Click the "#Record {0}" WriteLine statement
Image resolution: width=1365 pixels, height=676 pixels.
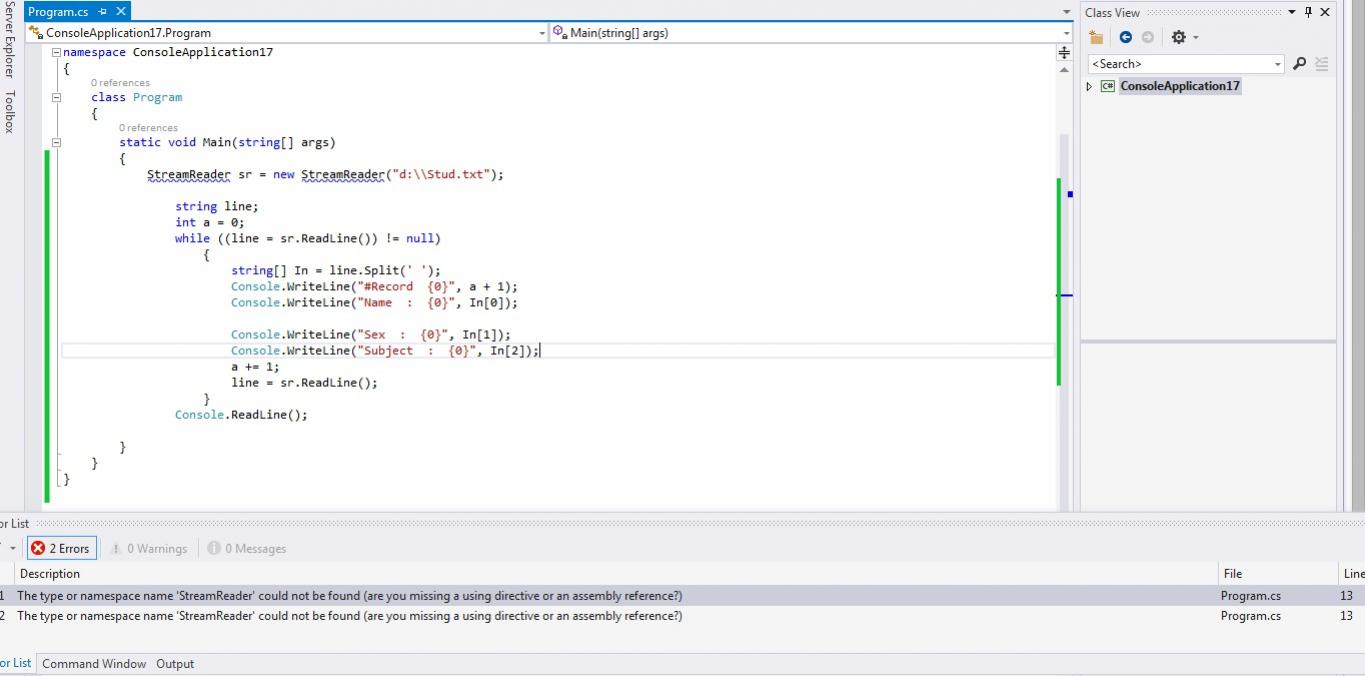coord(374,287)
